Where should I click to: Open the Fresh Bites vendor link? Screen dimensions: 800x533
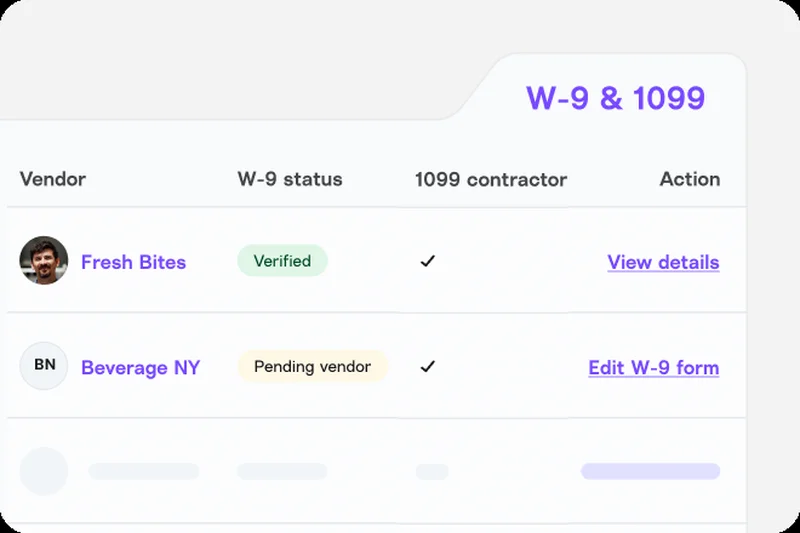point(133,262)
